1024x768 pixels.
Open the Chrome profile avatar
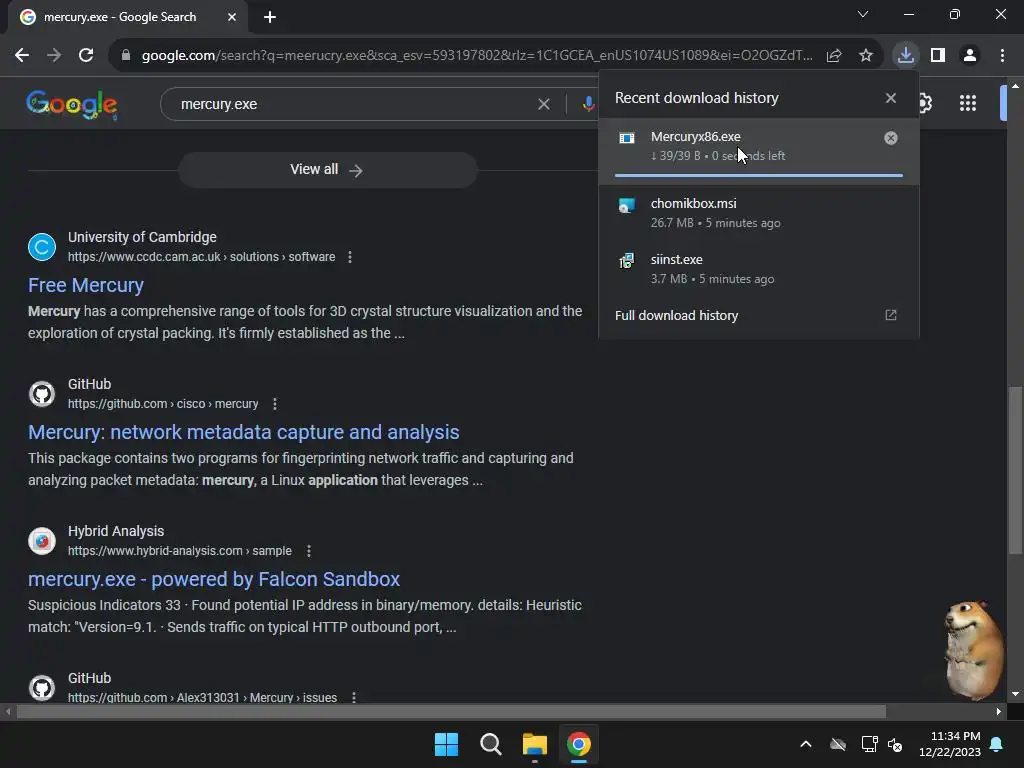pyautogui.click(x=970, y=56)
